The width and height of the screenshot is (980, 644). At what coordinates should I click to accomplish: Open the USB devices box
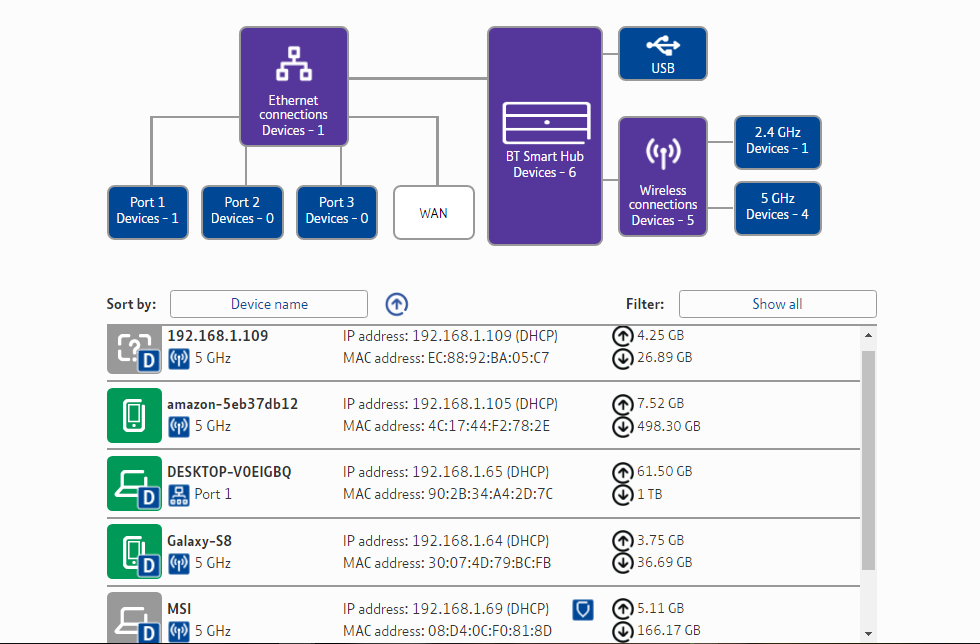(662, 54)
